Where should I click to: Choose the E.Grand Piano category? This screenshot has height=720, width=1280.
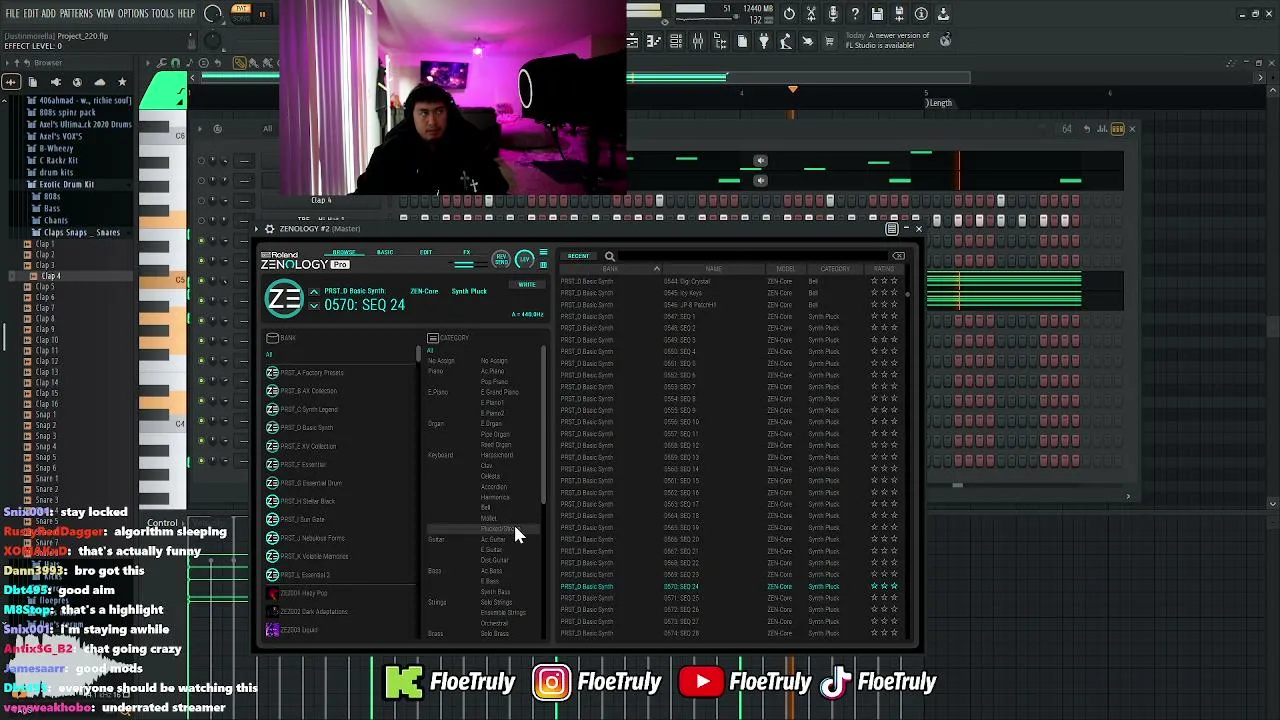tap(500, 392)
